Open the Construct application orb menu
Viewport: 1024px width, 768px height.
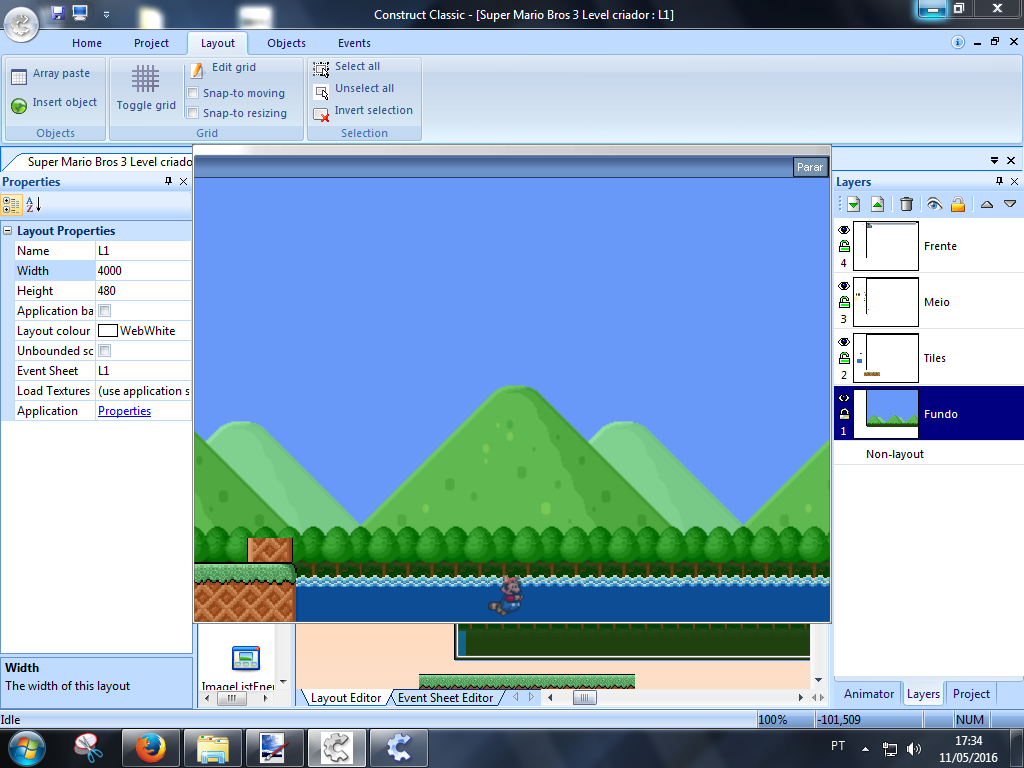pyautogui.click(x=22, y=24)
